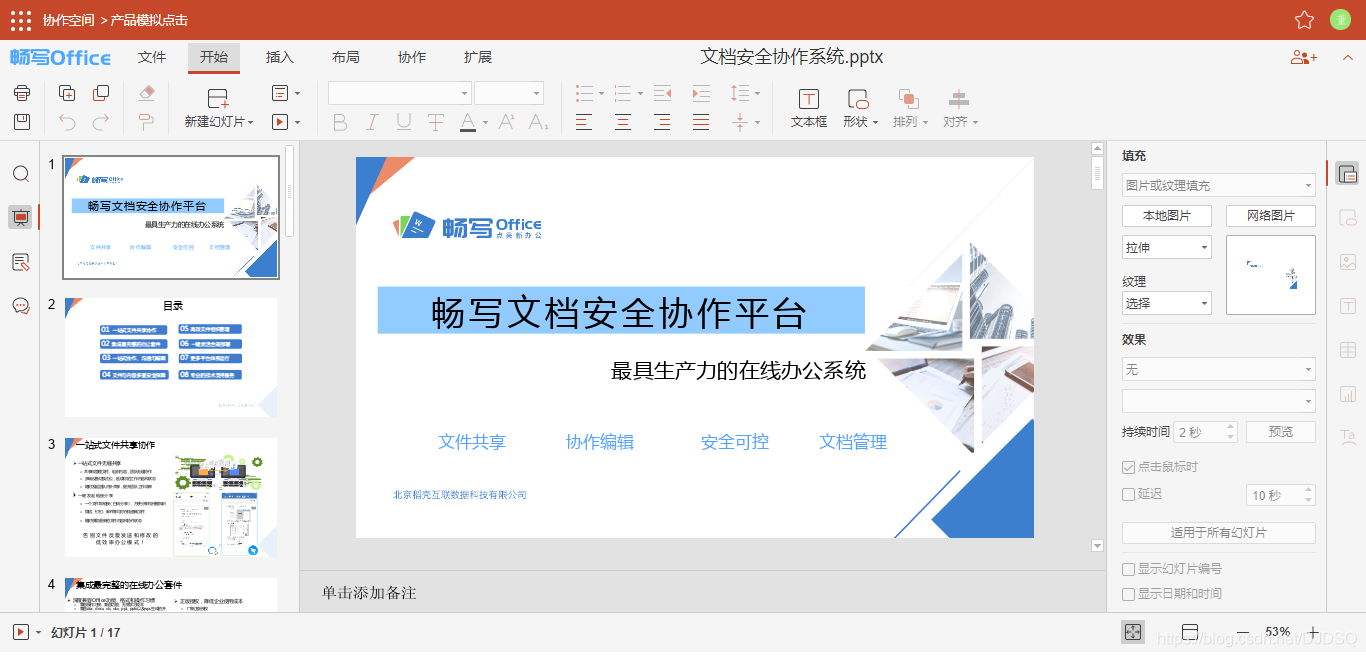This screenshot has height=657, width=1366.
Task: Open search magnifier in left sidebar
Action: [x=21, y=174]
